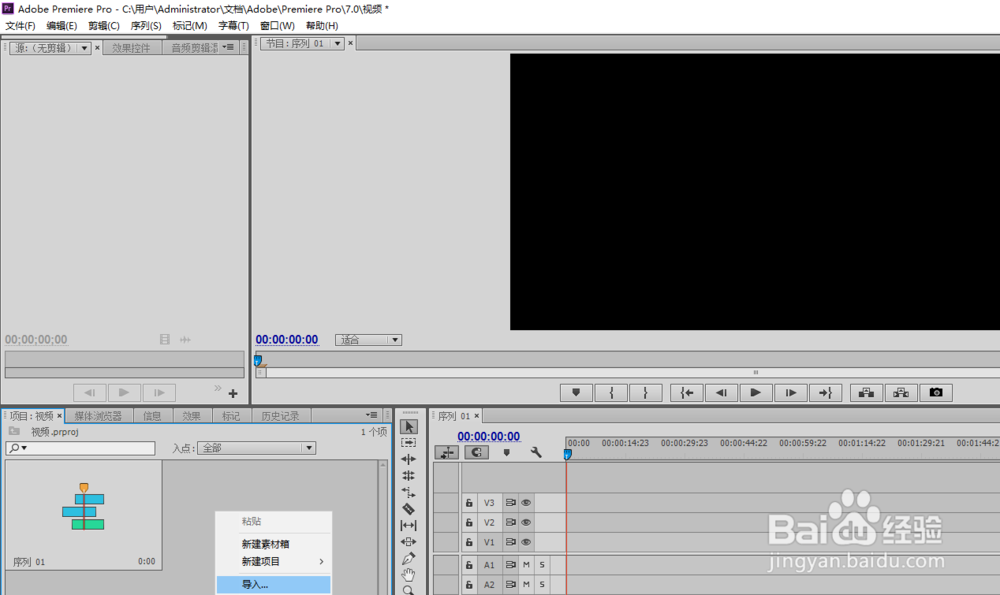The image size is (1000, 595).
Task: Select the Razor tool
Action: (x=409, y=509)
